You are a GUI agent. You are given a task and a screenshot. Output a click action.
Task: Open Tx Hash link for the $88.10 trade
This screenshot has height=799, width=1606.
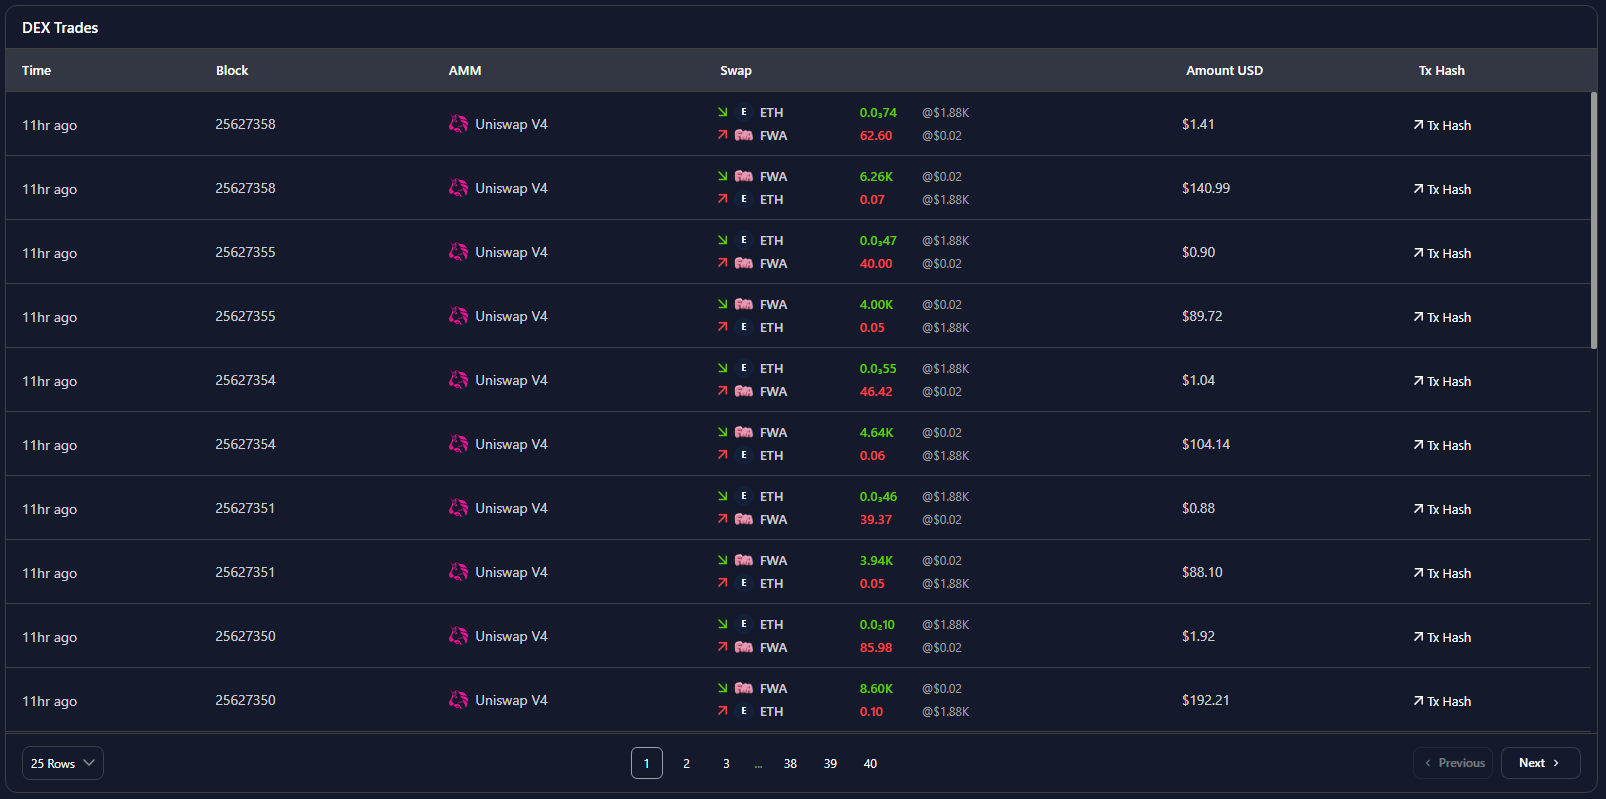pos(1442,573)
